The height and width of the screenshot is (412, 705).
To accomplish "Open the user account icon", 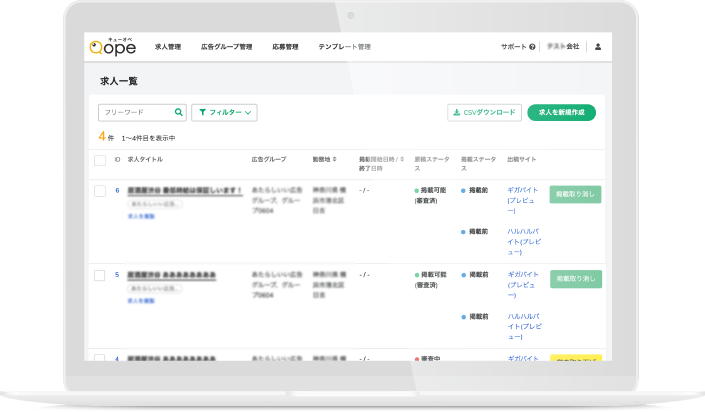I will 597,46.
